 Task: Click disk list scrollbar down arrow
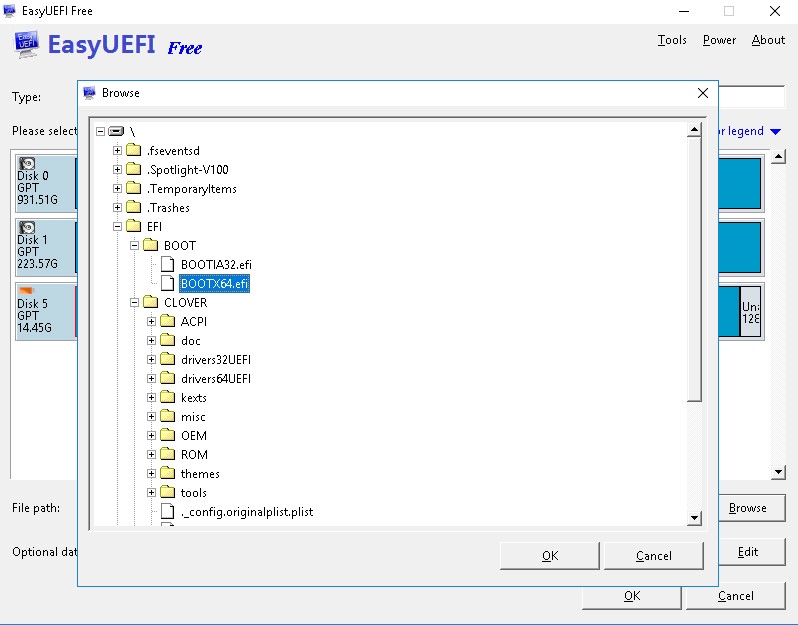pyautogui.click(x=778, y=472)
